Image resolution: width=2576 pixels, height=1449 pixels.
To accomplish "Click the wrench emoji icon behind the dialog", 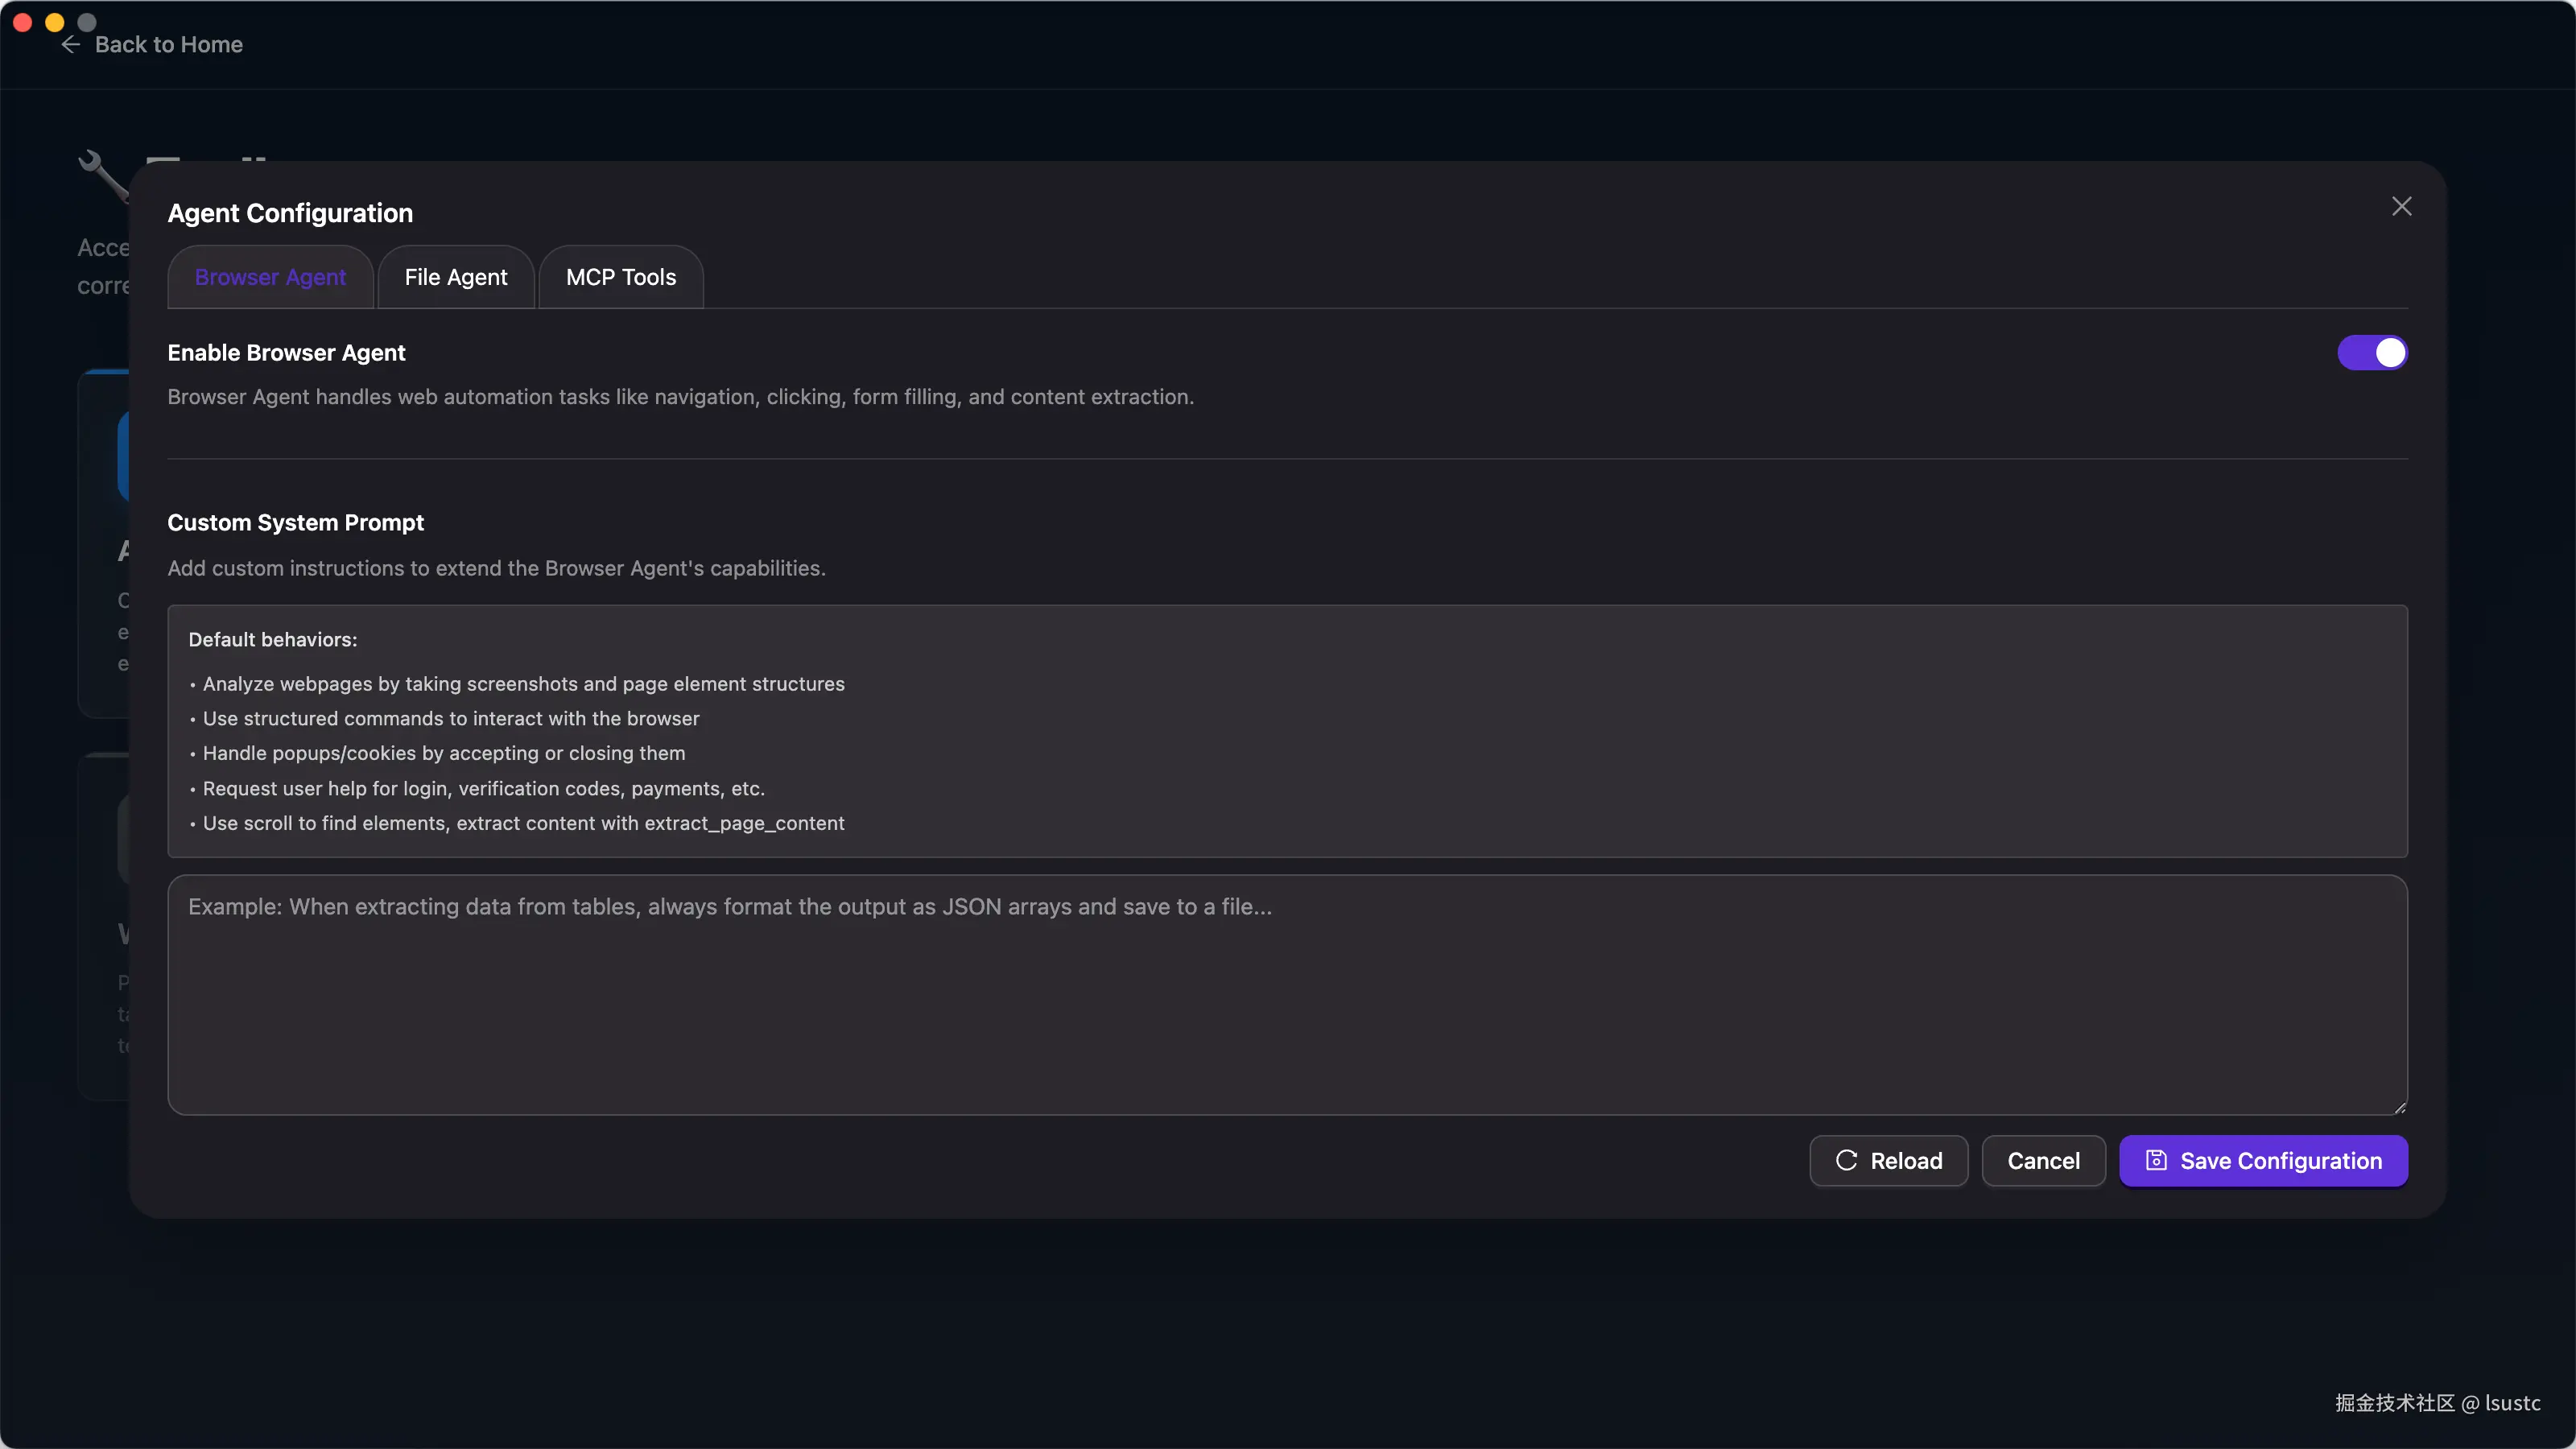I will tap(103, 177).
